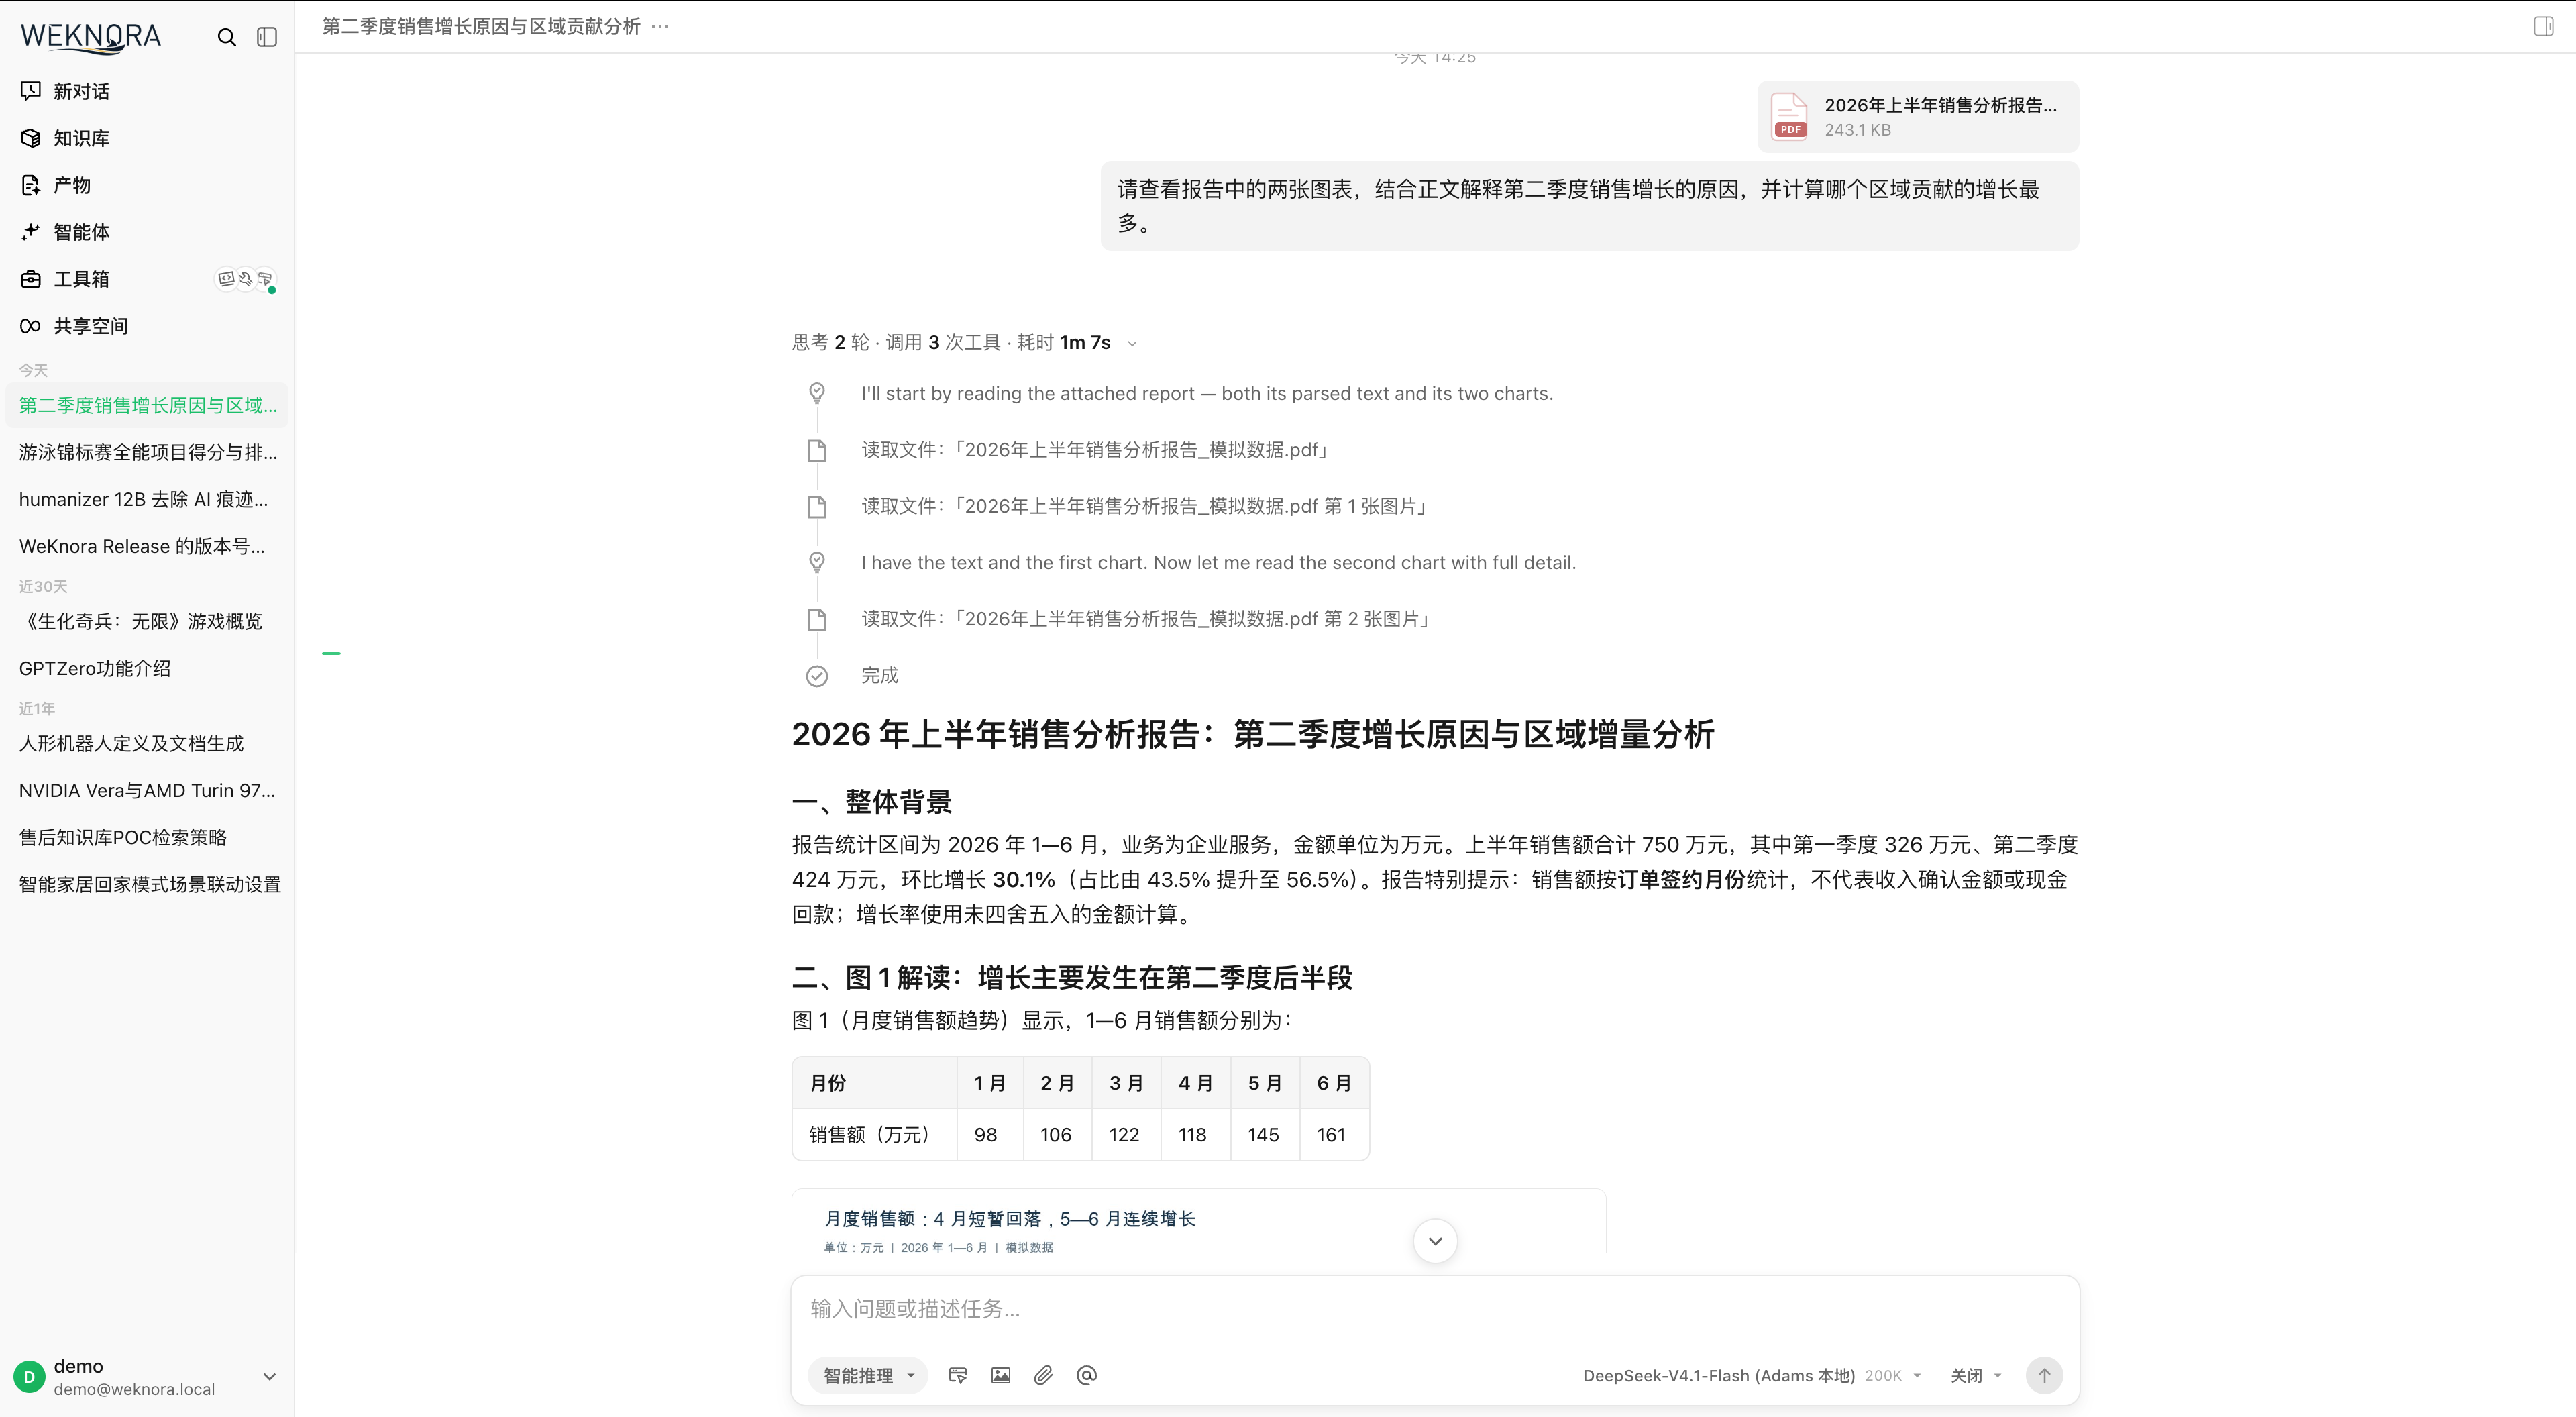
Task: Click the @ mention icon
Action: point(1087,1375)
